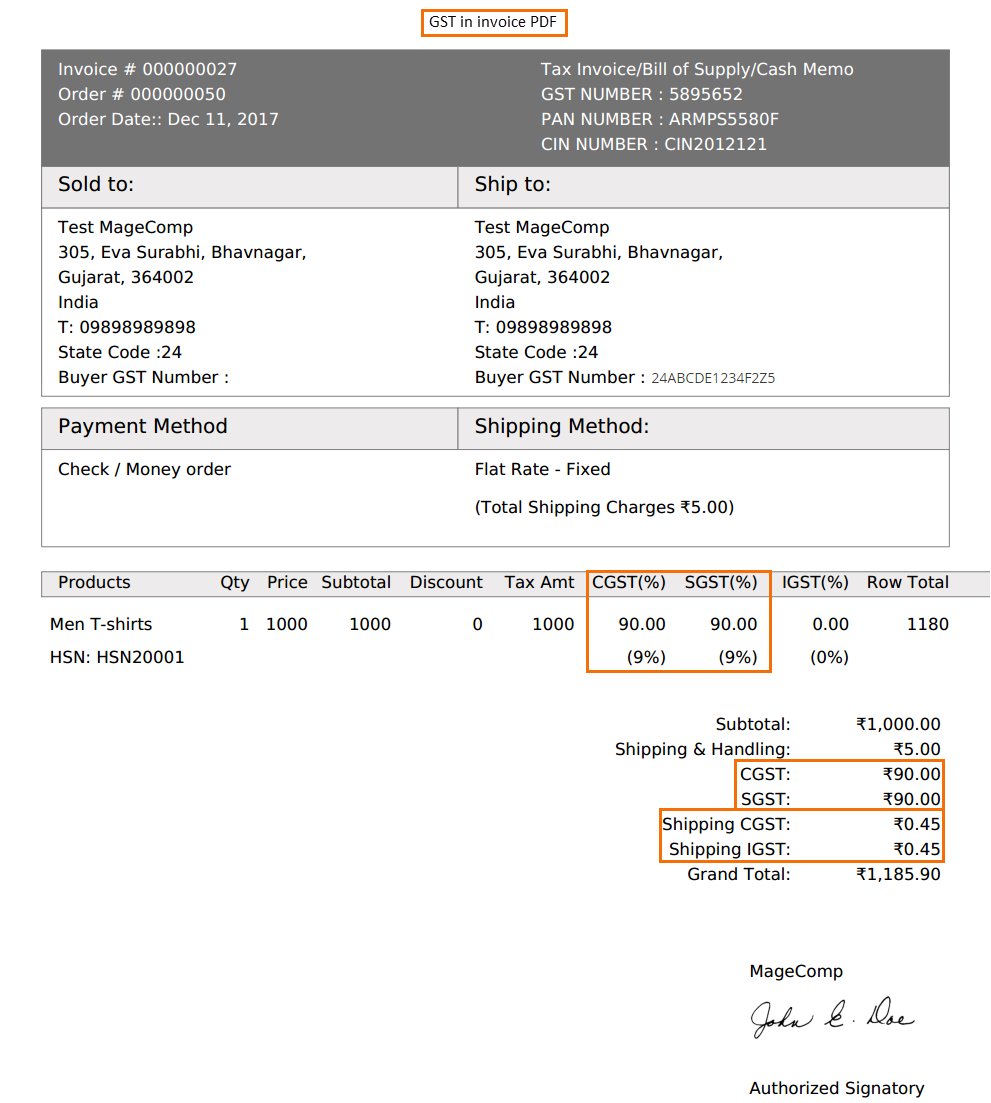991x1103 pixels.
Task: Select the 'Men T-shirts' product name
Action: click(x=101, y=625)
